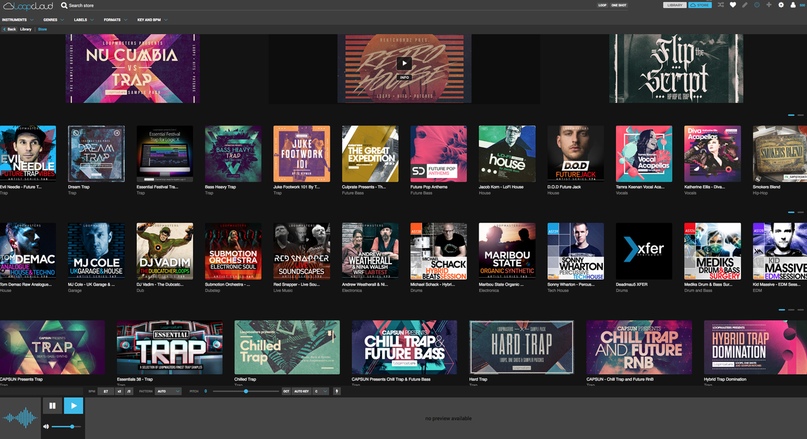The width and height of the screenshot is (807, 439).
Task: Adjust the pitch slider handle
Action: coord(245,391)
